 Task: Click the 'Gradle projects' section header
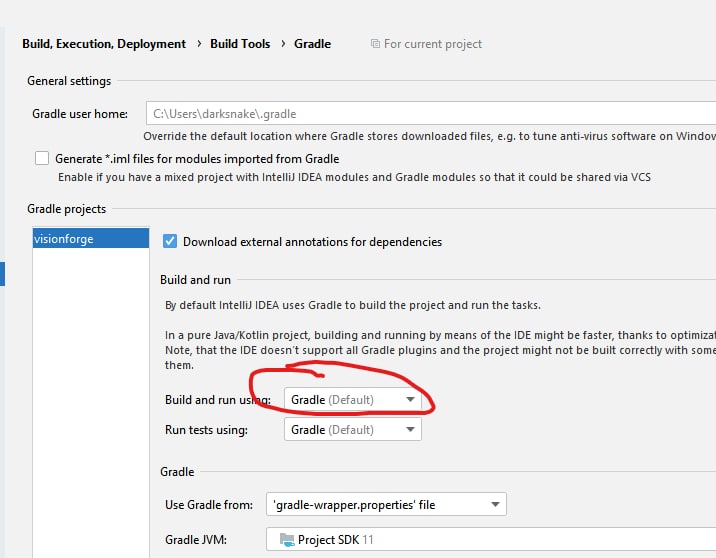(67, 209)
